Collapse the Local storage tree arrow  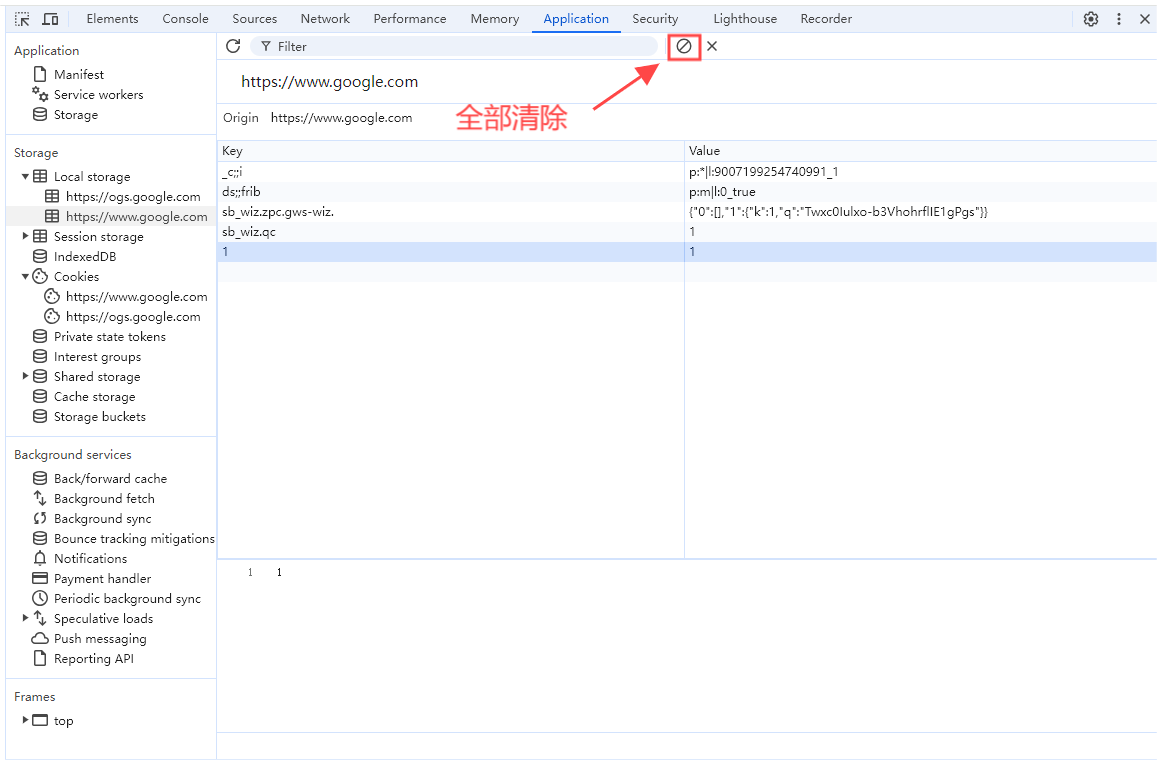click(x=25, y=176)
